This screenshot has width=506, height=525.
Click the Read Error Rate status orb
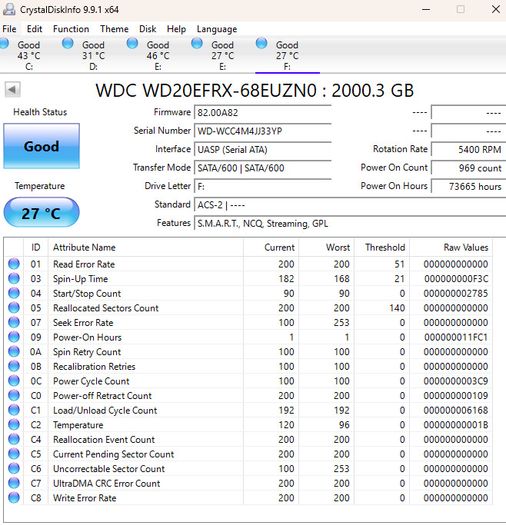(14, 264)
